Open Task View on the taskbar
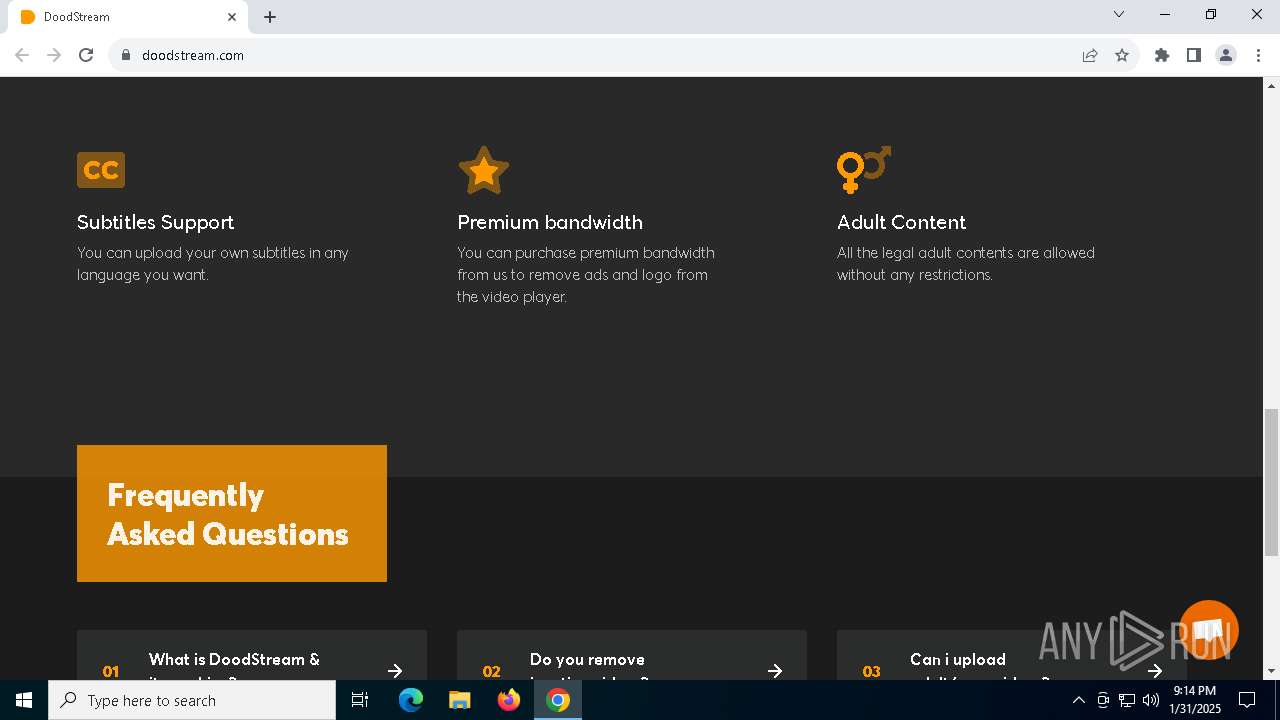This screenshot has height=720, width=1280. (x=360, y=700)
